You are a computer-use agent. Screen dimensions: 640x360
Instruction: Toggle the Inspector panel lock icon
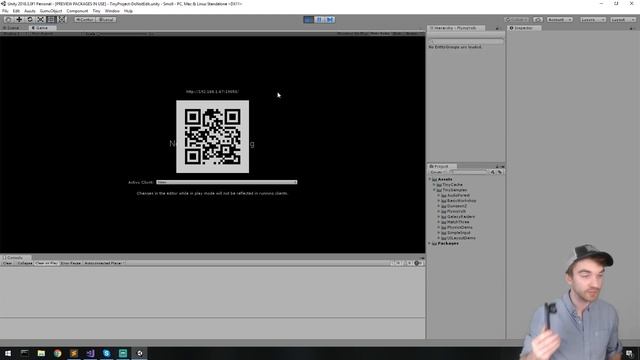[631, 28]
